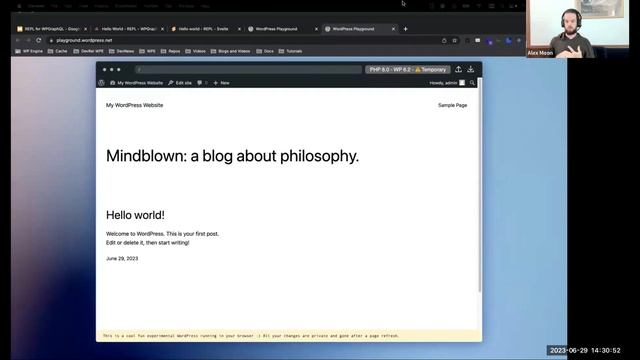Click My WordPress Website in the admin bar
The width and height of the screenshot is (640, 360).
click(136, 83)
